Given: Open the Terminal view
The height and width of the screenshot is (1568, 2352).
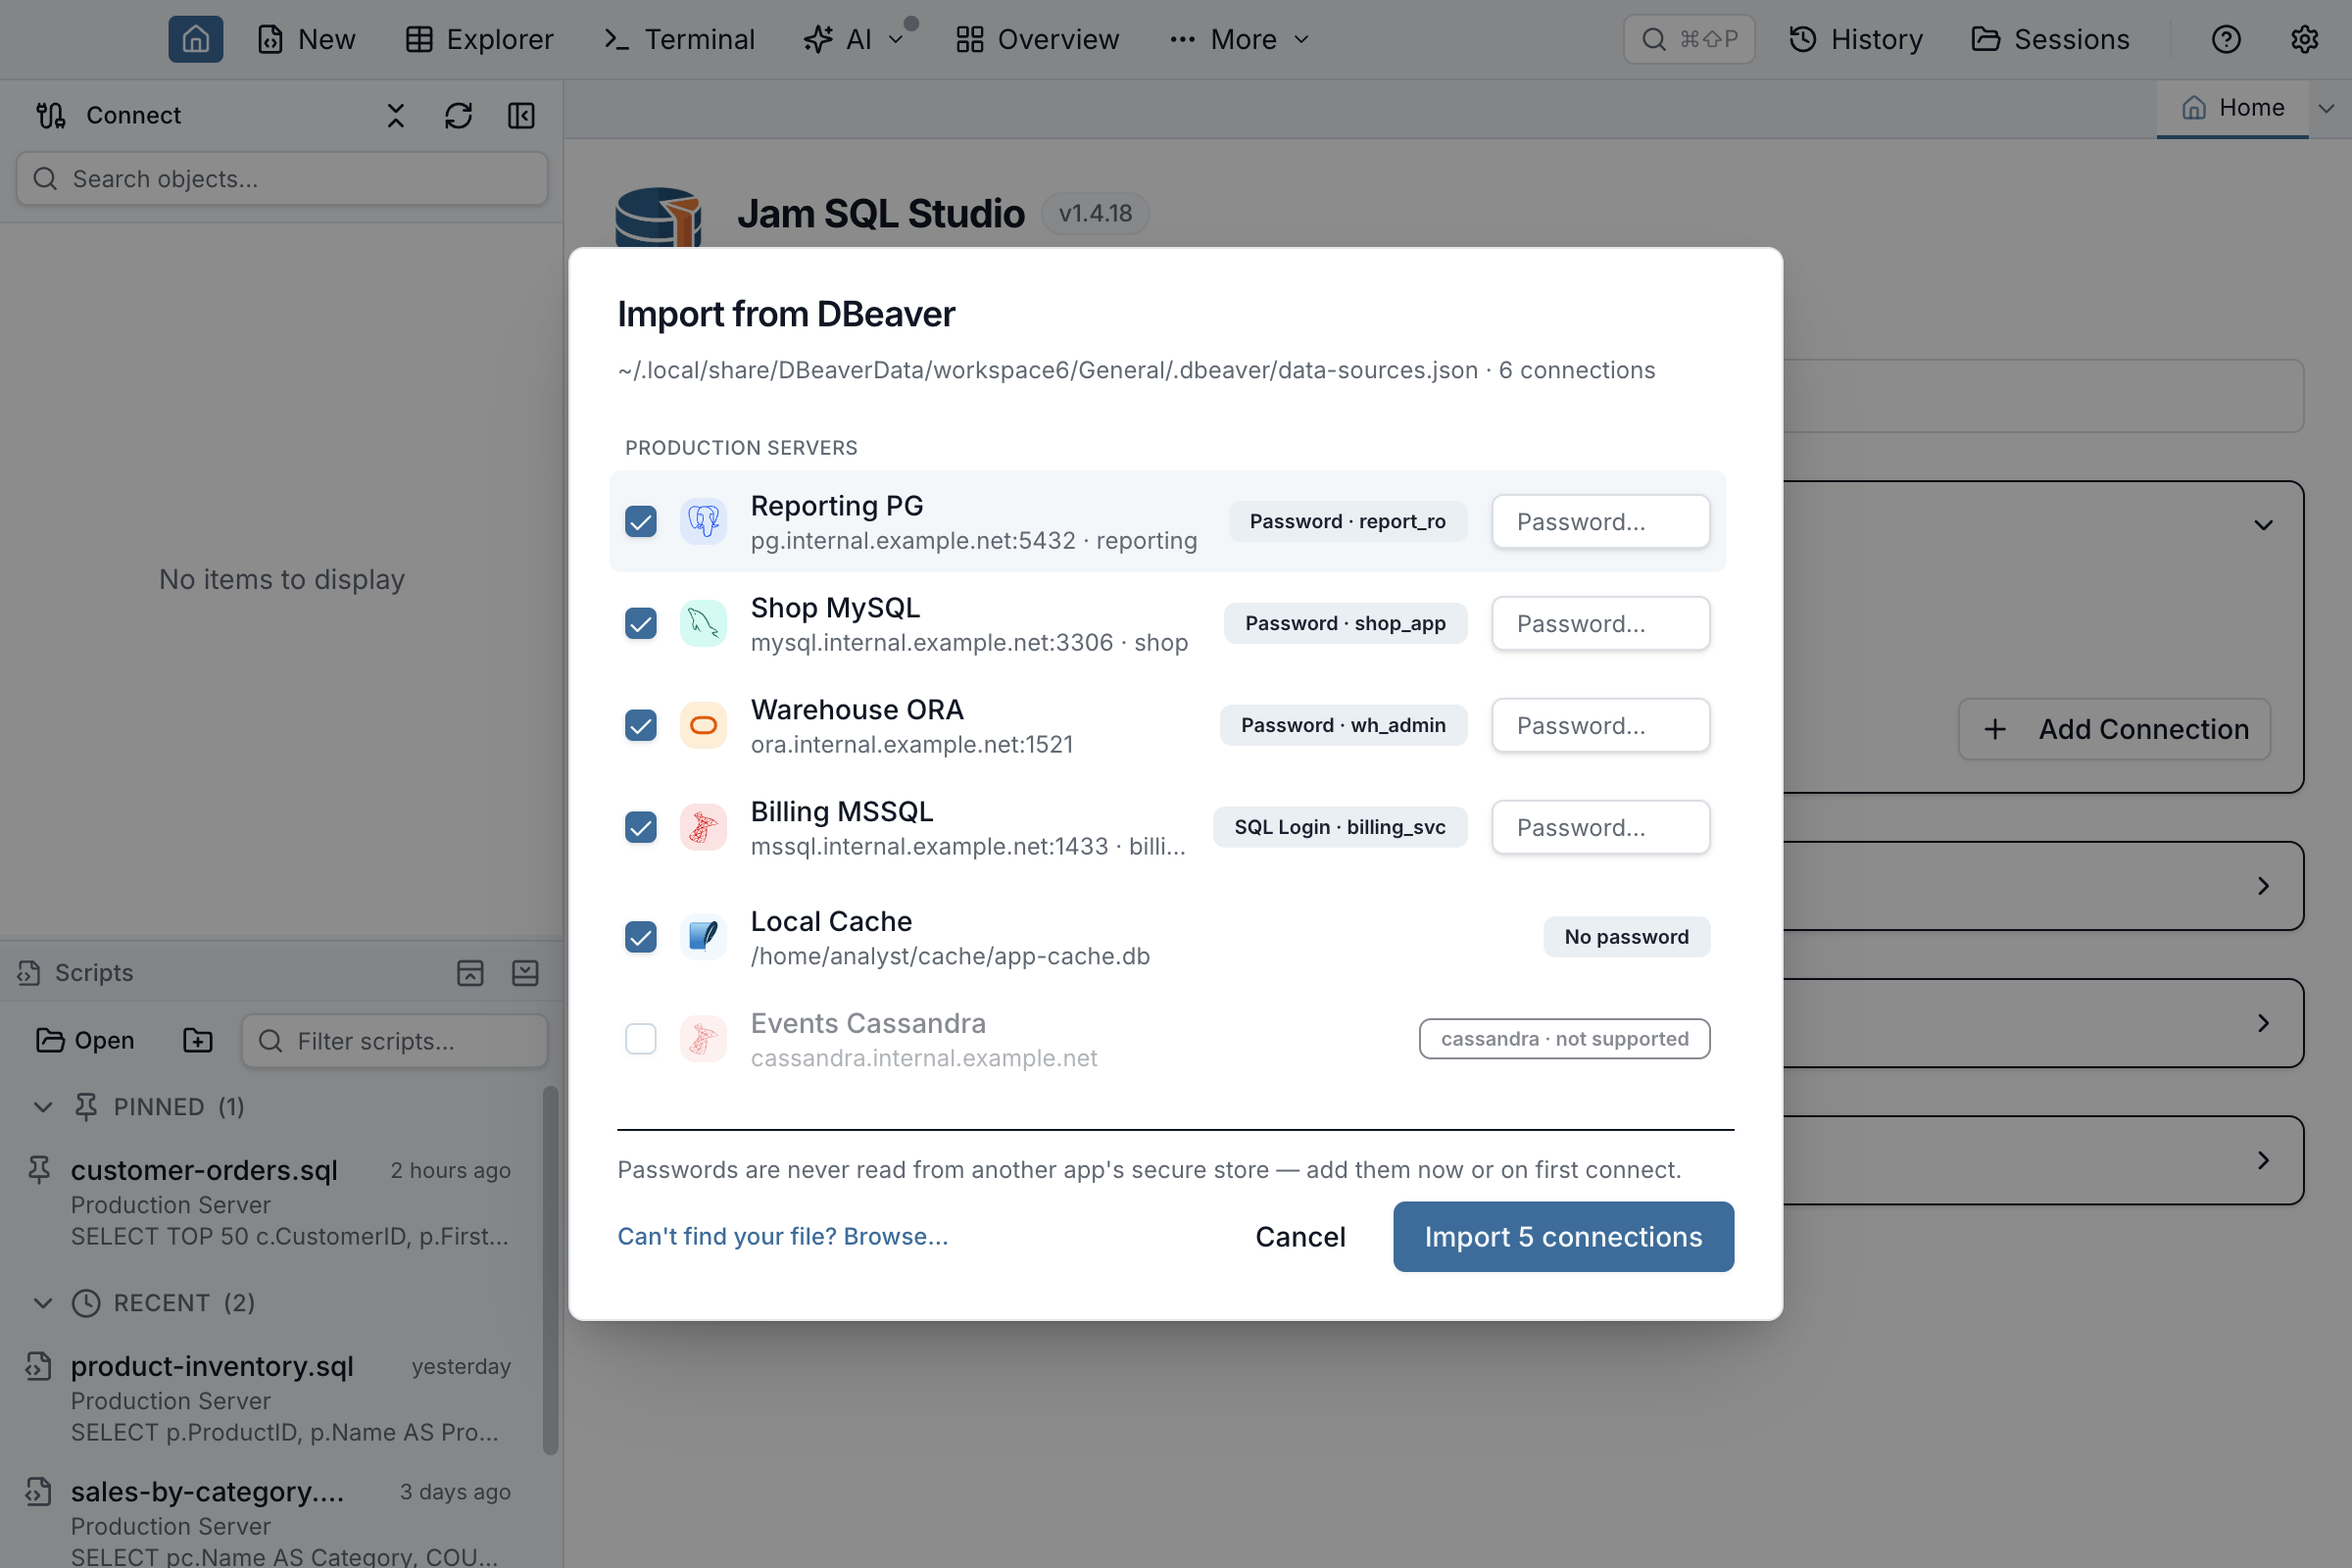Looking at the screenshot, I should click(x=680, y=39).
